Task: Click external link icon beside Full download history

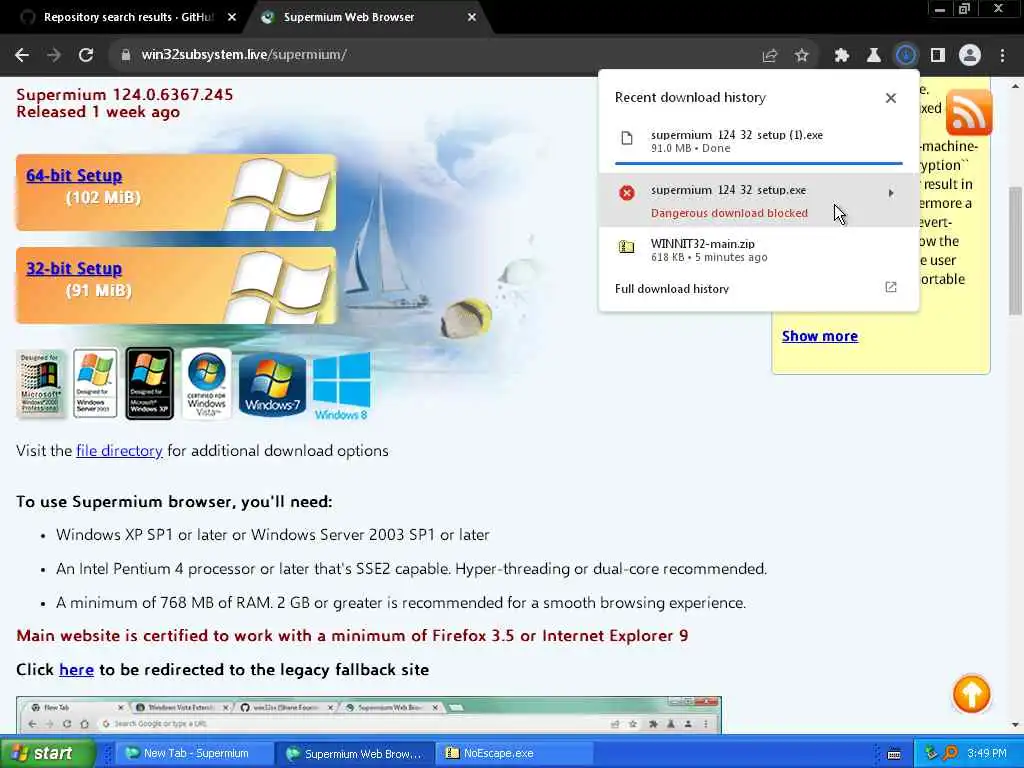Action: [890, 287]
